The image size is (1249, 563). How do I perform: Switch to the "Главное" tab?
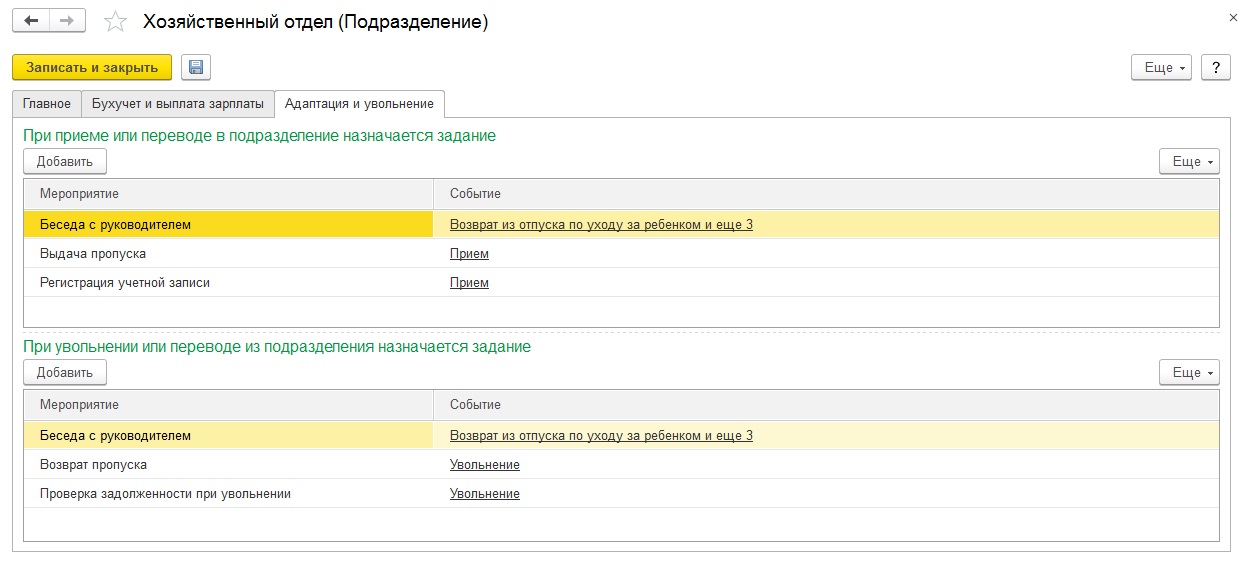pyautogui.click(x=47, y=104)
